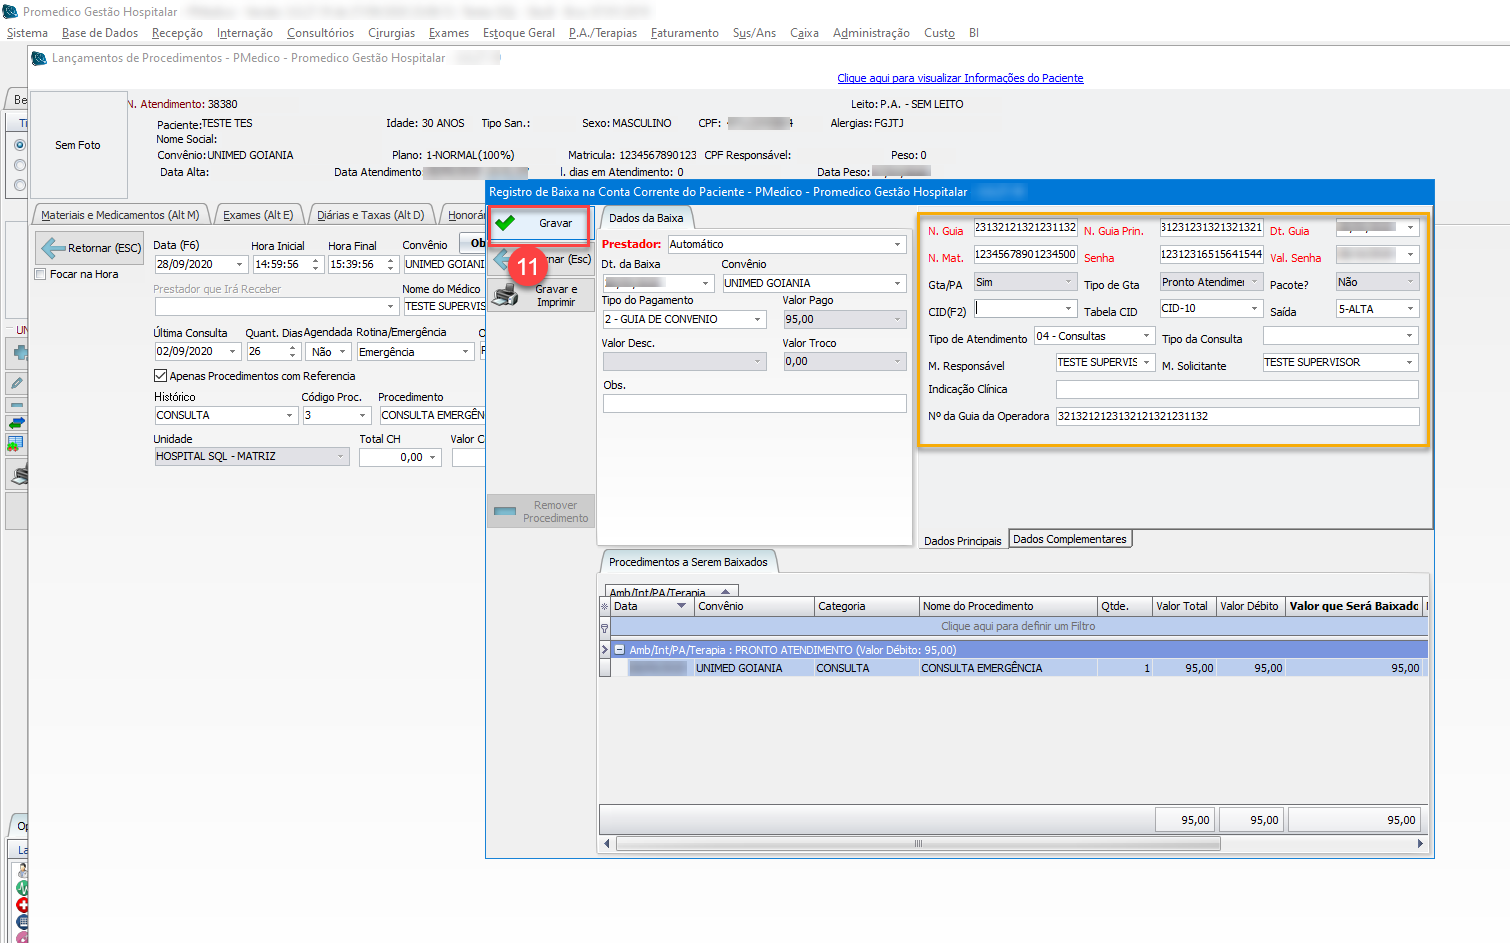Click the Indicação Clínica input field
The height and width of the screenshot is (943, 1510).
click(x=1236, y=389)
